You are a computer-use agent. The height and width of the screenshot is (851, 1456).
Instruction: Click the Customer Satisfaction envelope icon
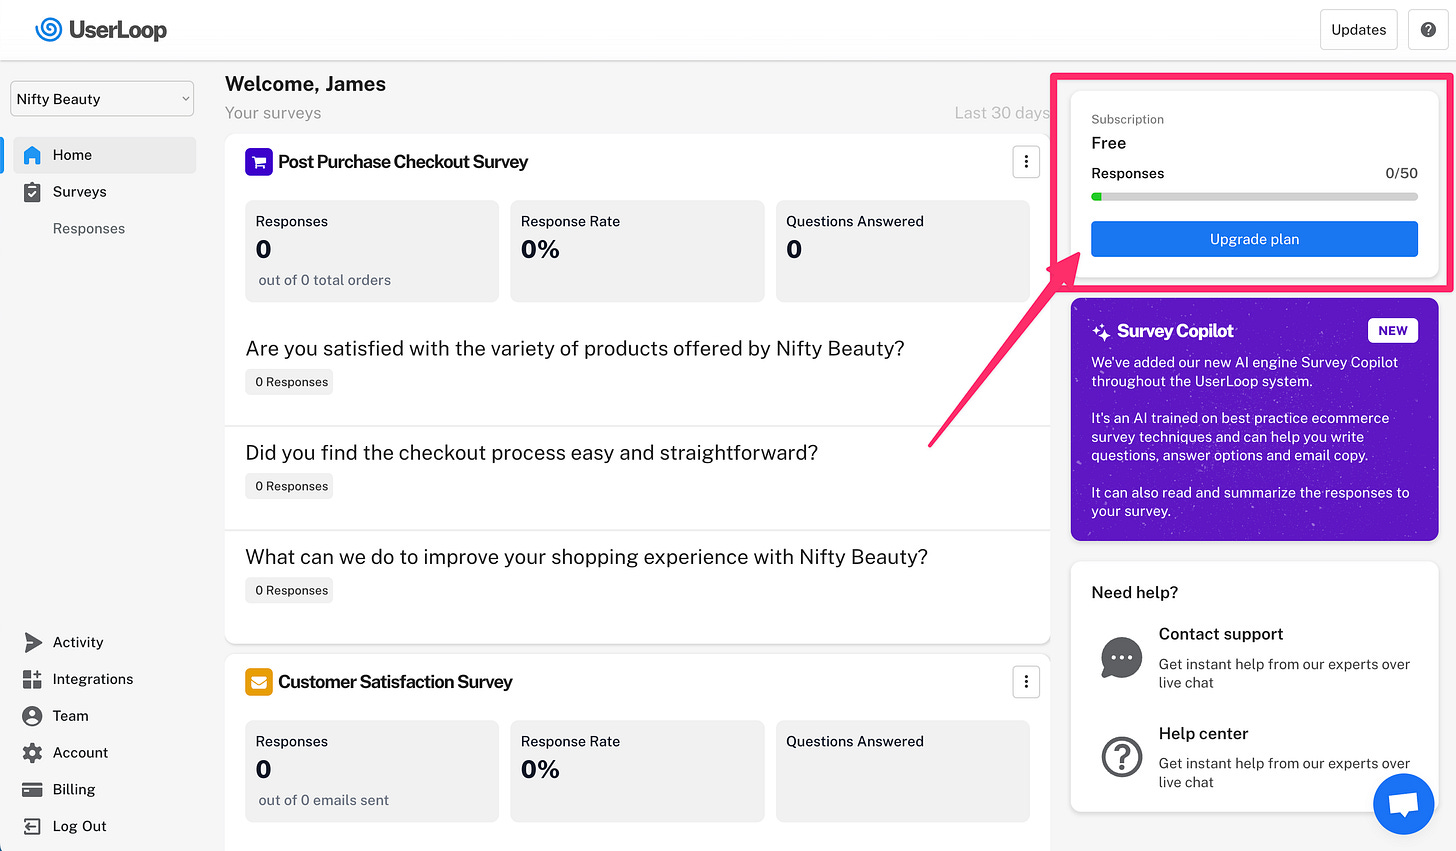[259, 682]
